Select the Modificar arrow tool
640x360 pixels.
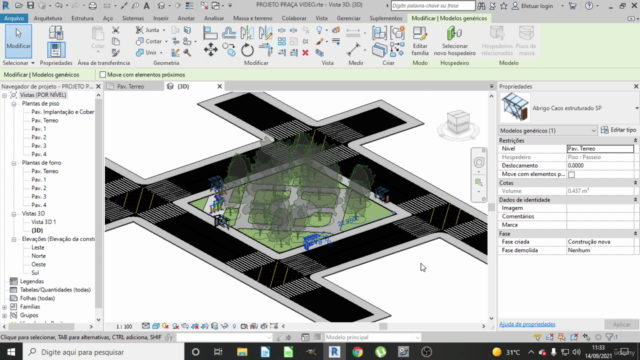pyautogui.click(x=18, y=41)
